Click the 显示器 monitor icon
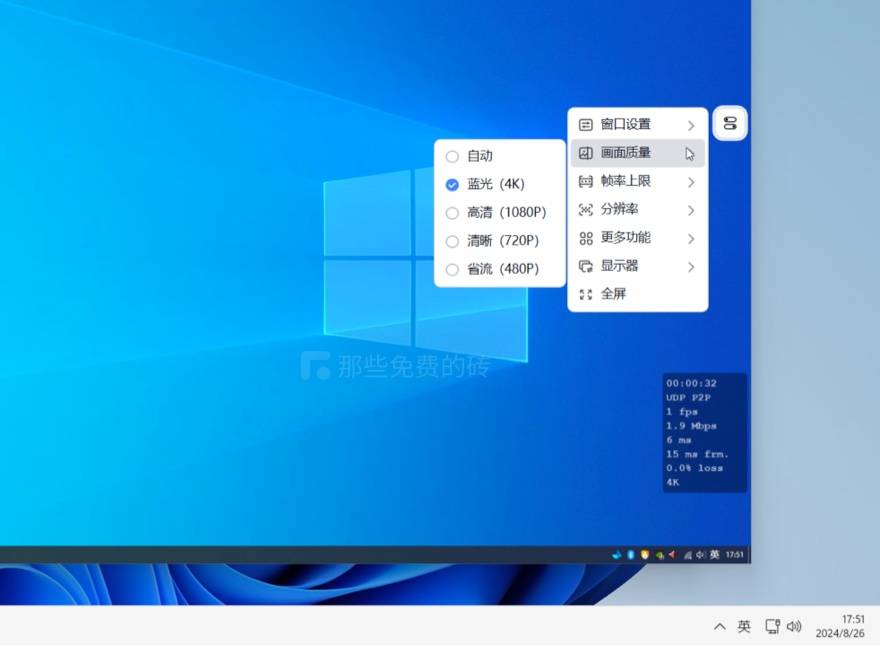Viewport: 880px width, 646px height. (x=585, y=266)
